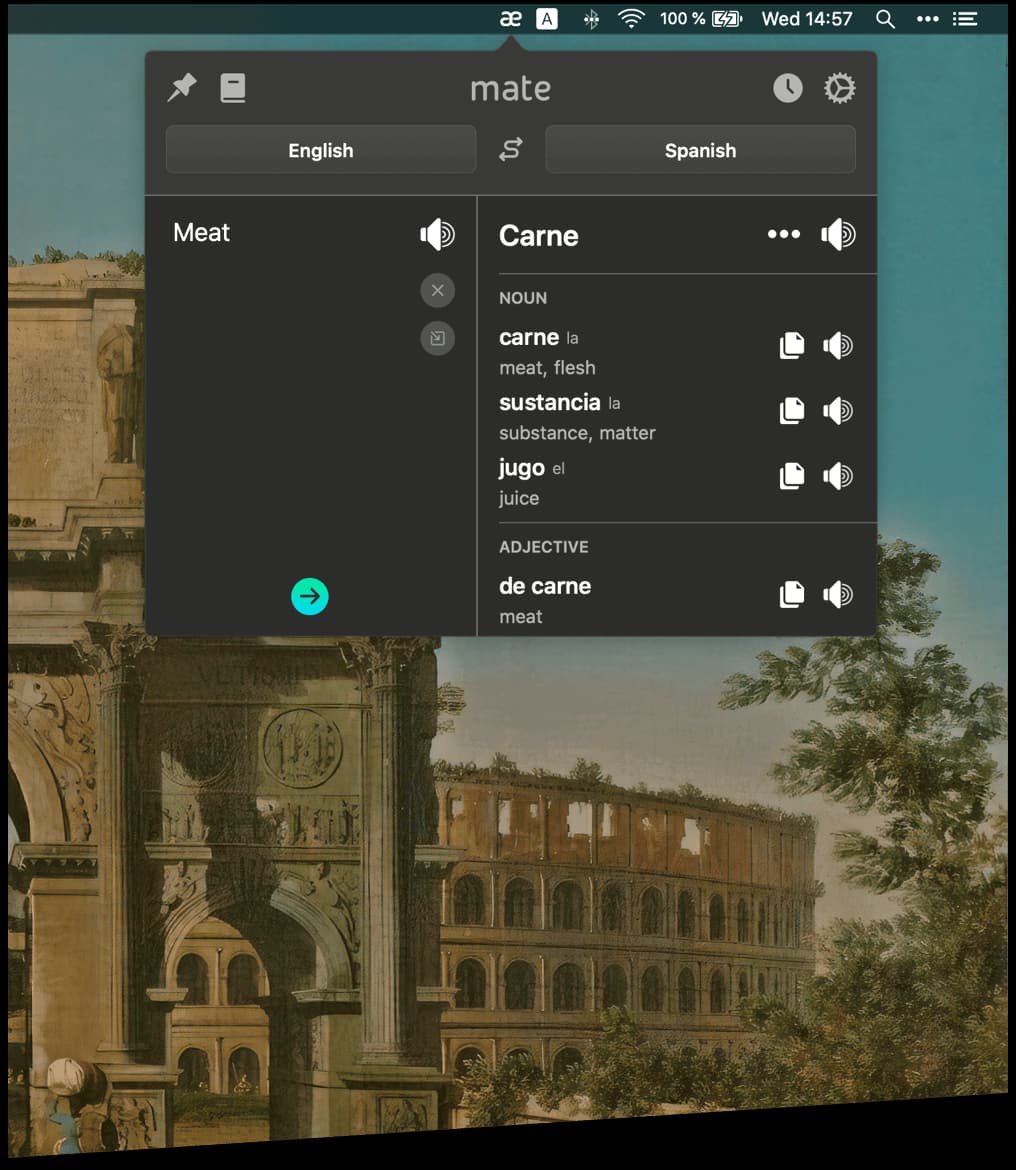Mute audio for the jugo entry
Screen dimensions: 1016x1170
836,476
